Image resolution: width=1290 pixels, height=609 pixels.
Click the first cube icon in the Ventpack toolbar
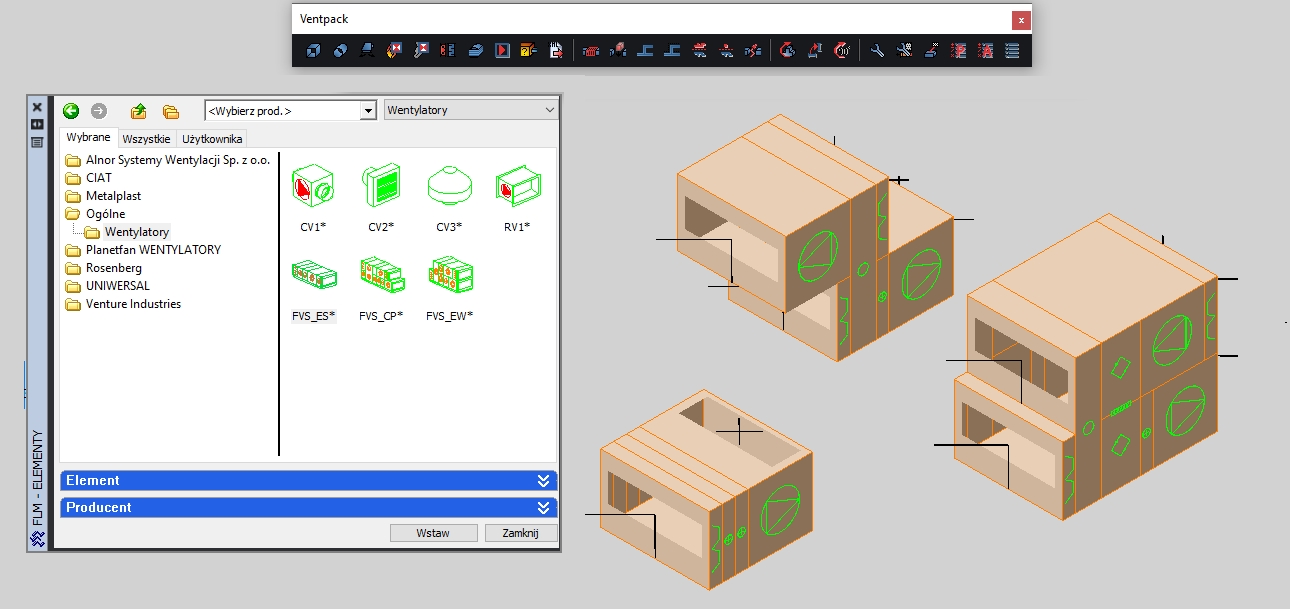pos(313,50)
